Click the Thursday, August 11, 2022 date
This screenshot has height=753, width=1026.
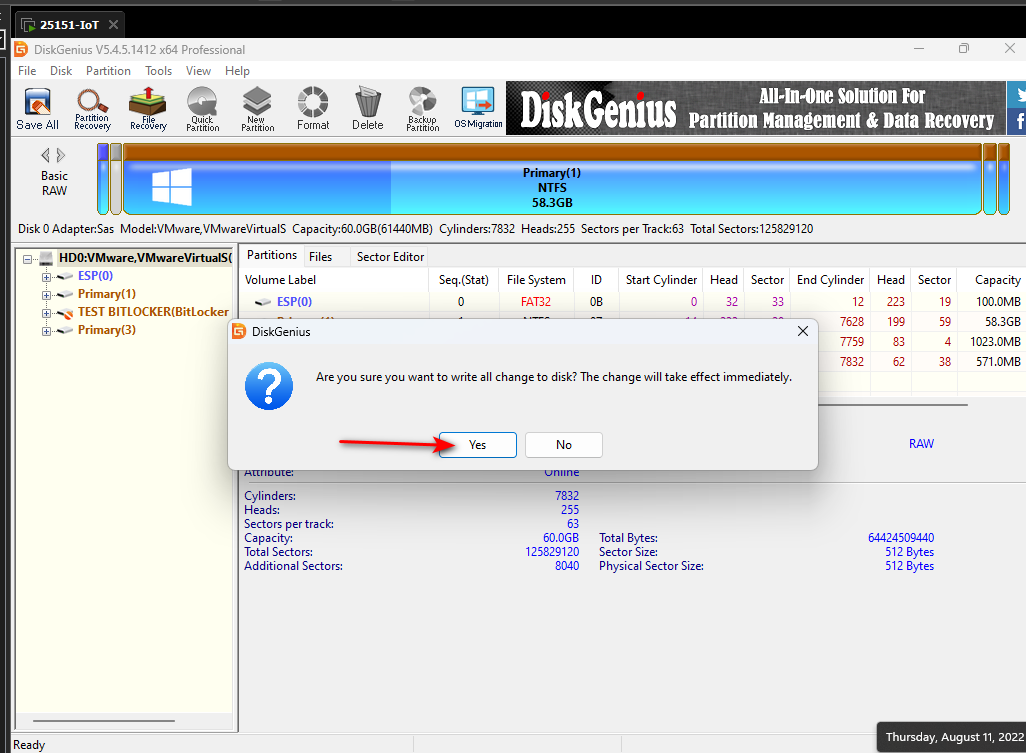(954, 737)
